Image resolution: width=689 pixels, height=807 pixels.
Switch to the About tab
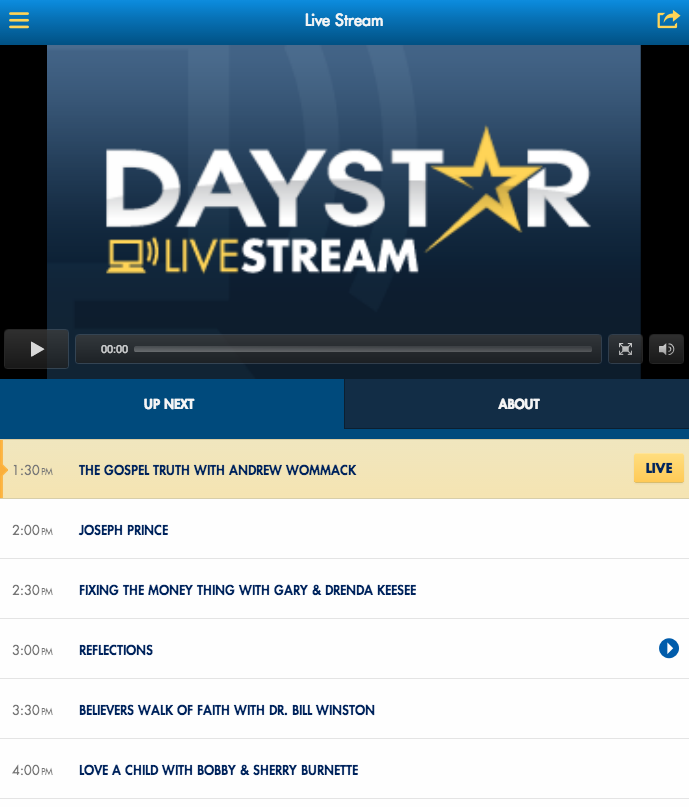[x=517, y=404]
